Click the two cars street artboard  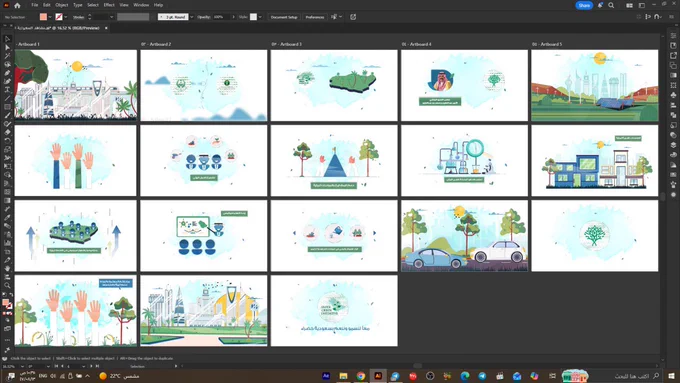[x=464, y=236]
